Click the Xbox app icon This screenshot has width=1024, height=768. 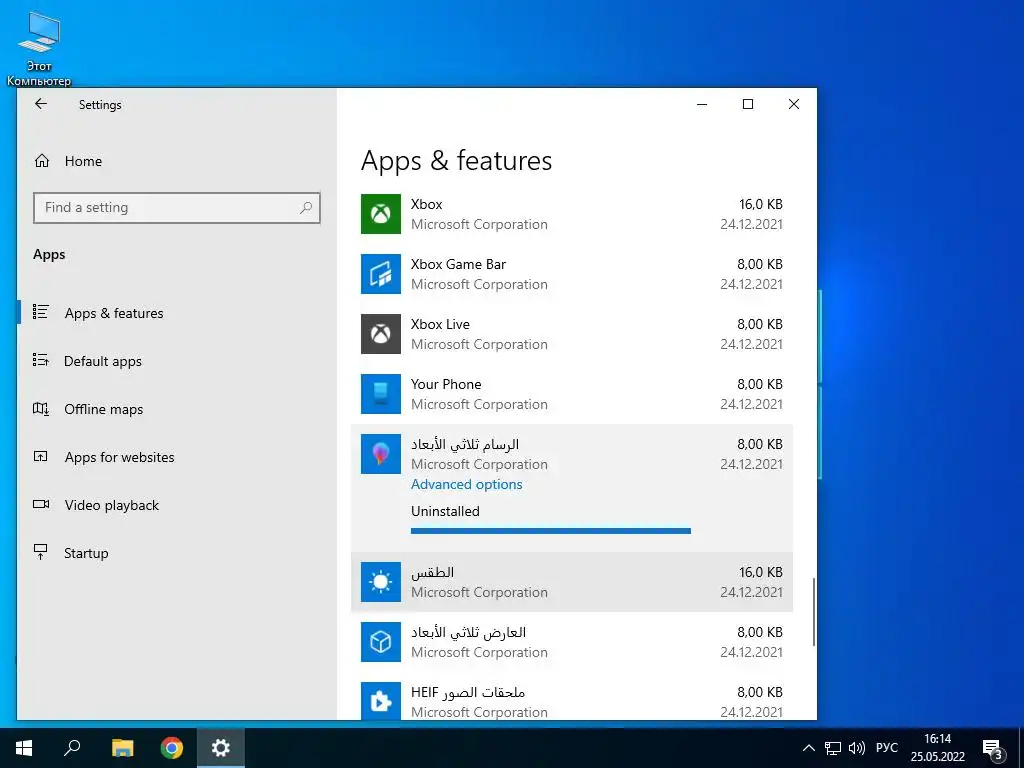point(381,214)
